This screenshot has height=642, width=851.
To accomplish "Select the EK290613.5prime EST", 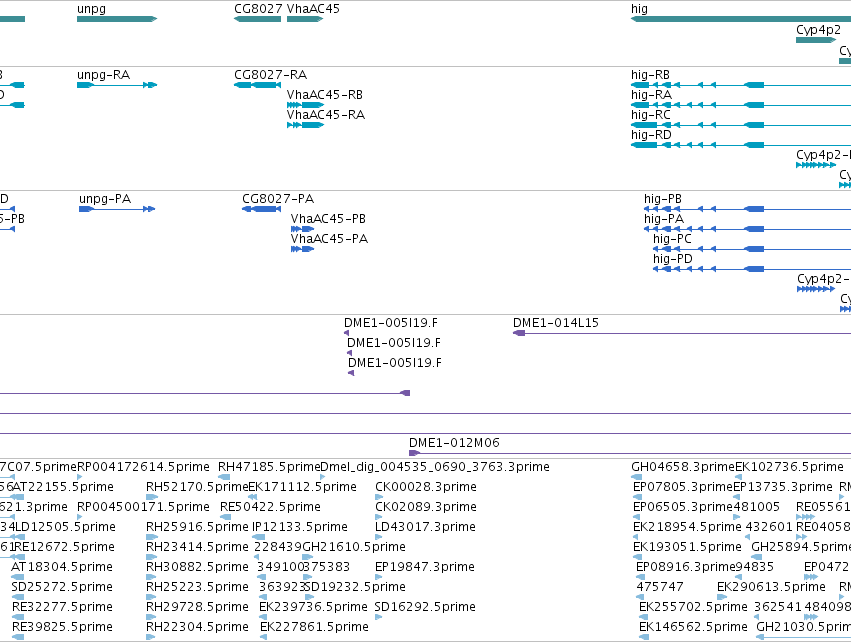I will click(x=721, y=597).
